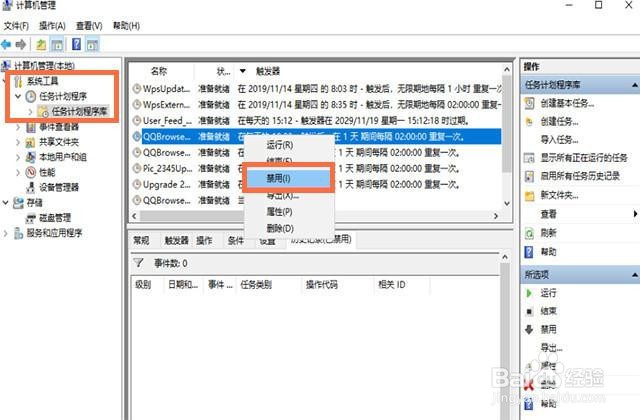Screen dimensions: 640x420
Task: Expand 服务和应用程序 node
Action: tap(6, 233)
